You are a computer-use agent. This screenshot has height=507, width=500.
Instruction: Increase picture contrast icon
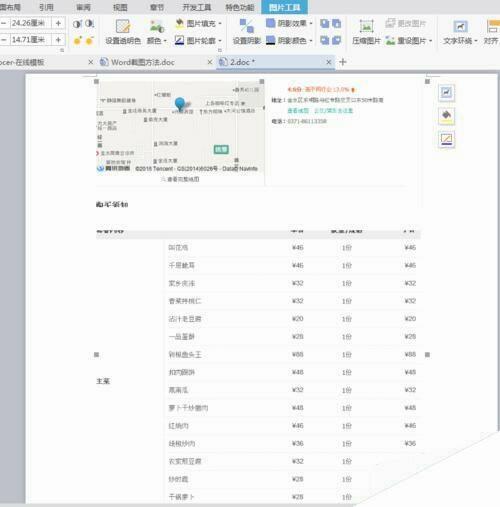pyautogui.click(x=77, y=24)
